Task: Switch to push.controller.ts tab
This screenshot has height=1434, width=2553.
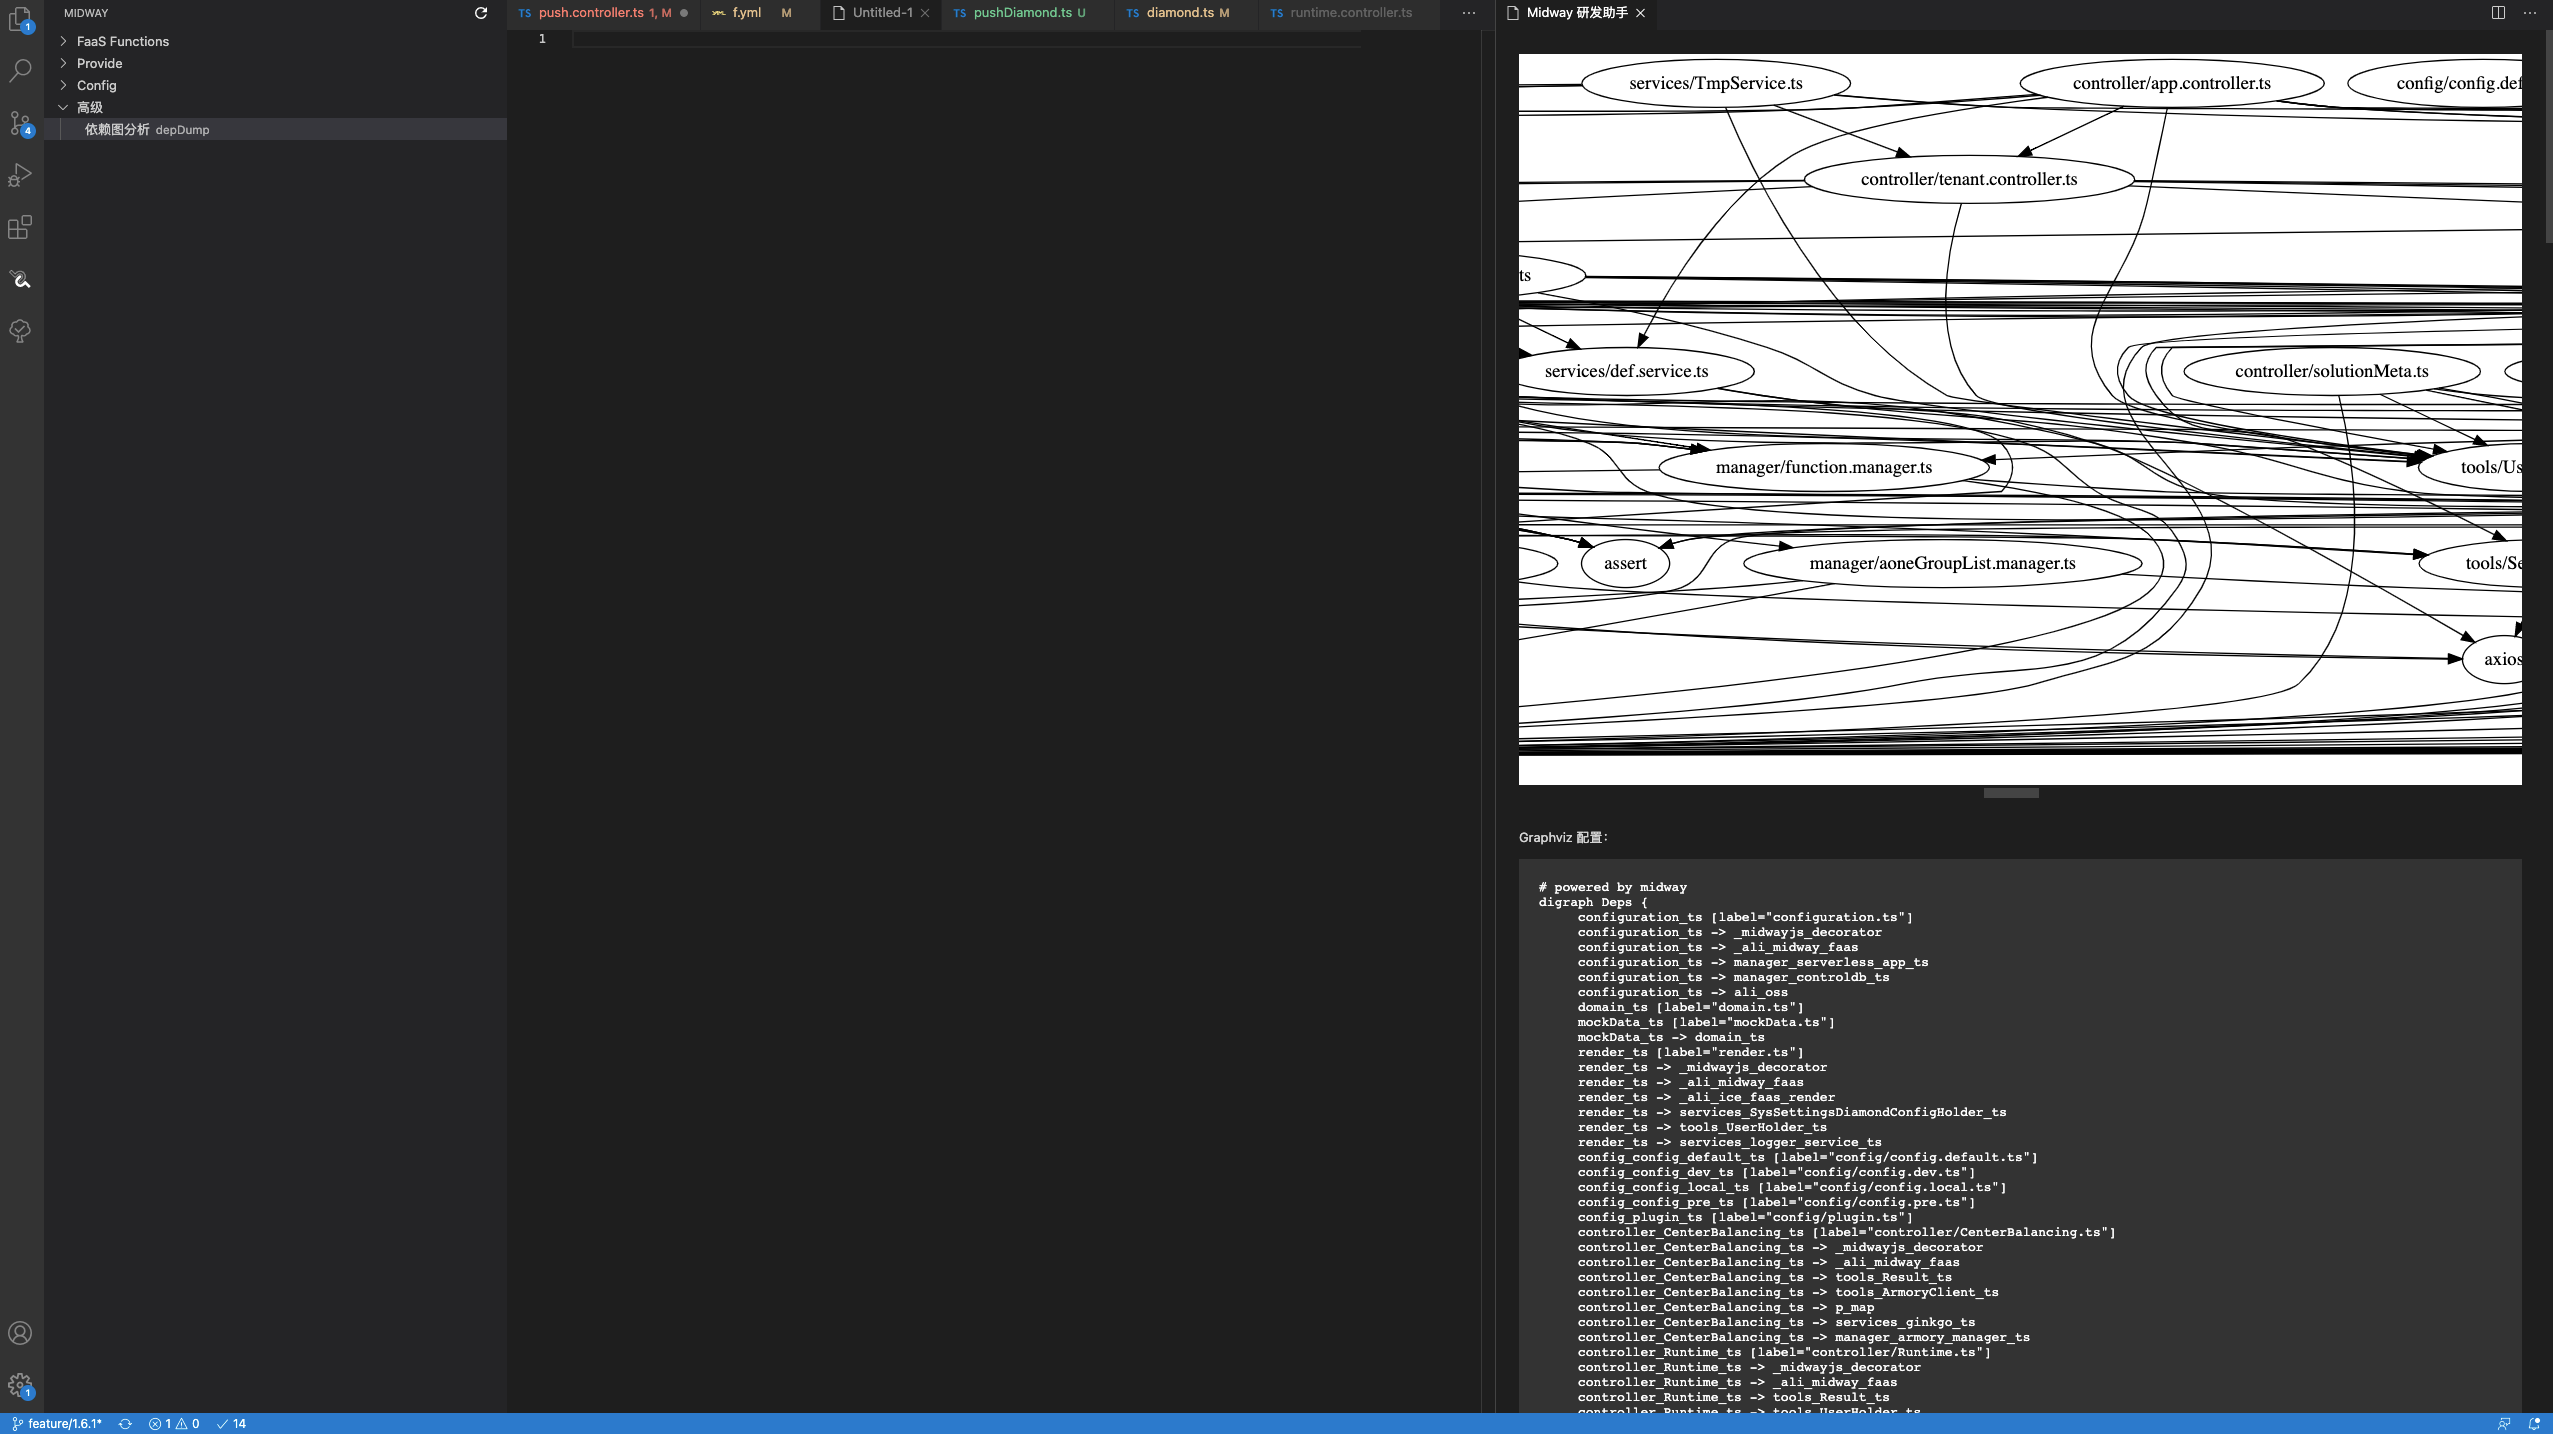Action: 590,13
